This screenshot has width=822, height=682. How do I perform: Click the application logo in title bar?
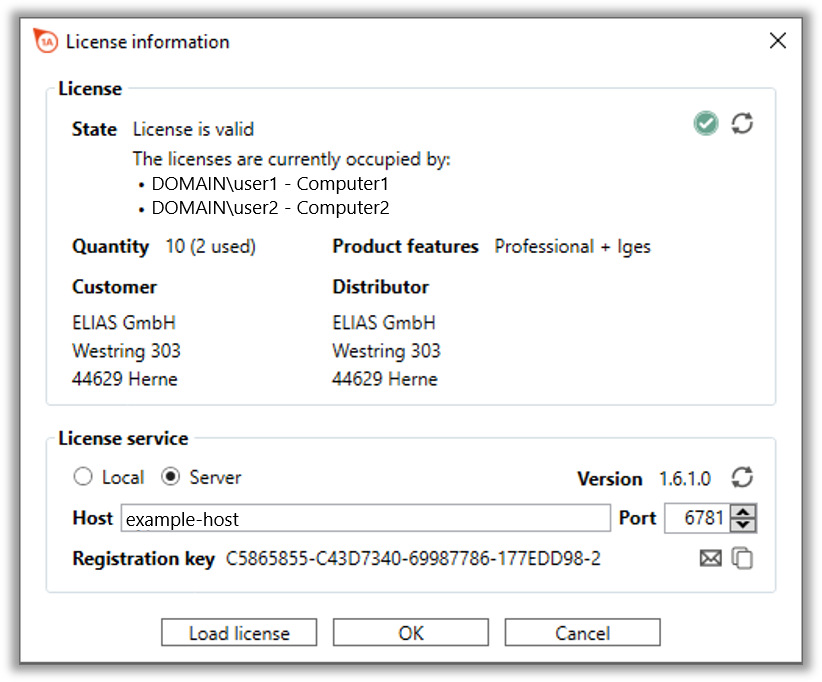(x=46, y=41)
